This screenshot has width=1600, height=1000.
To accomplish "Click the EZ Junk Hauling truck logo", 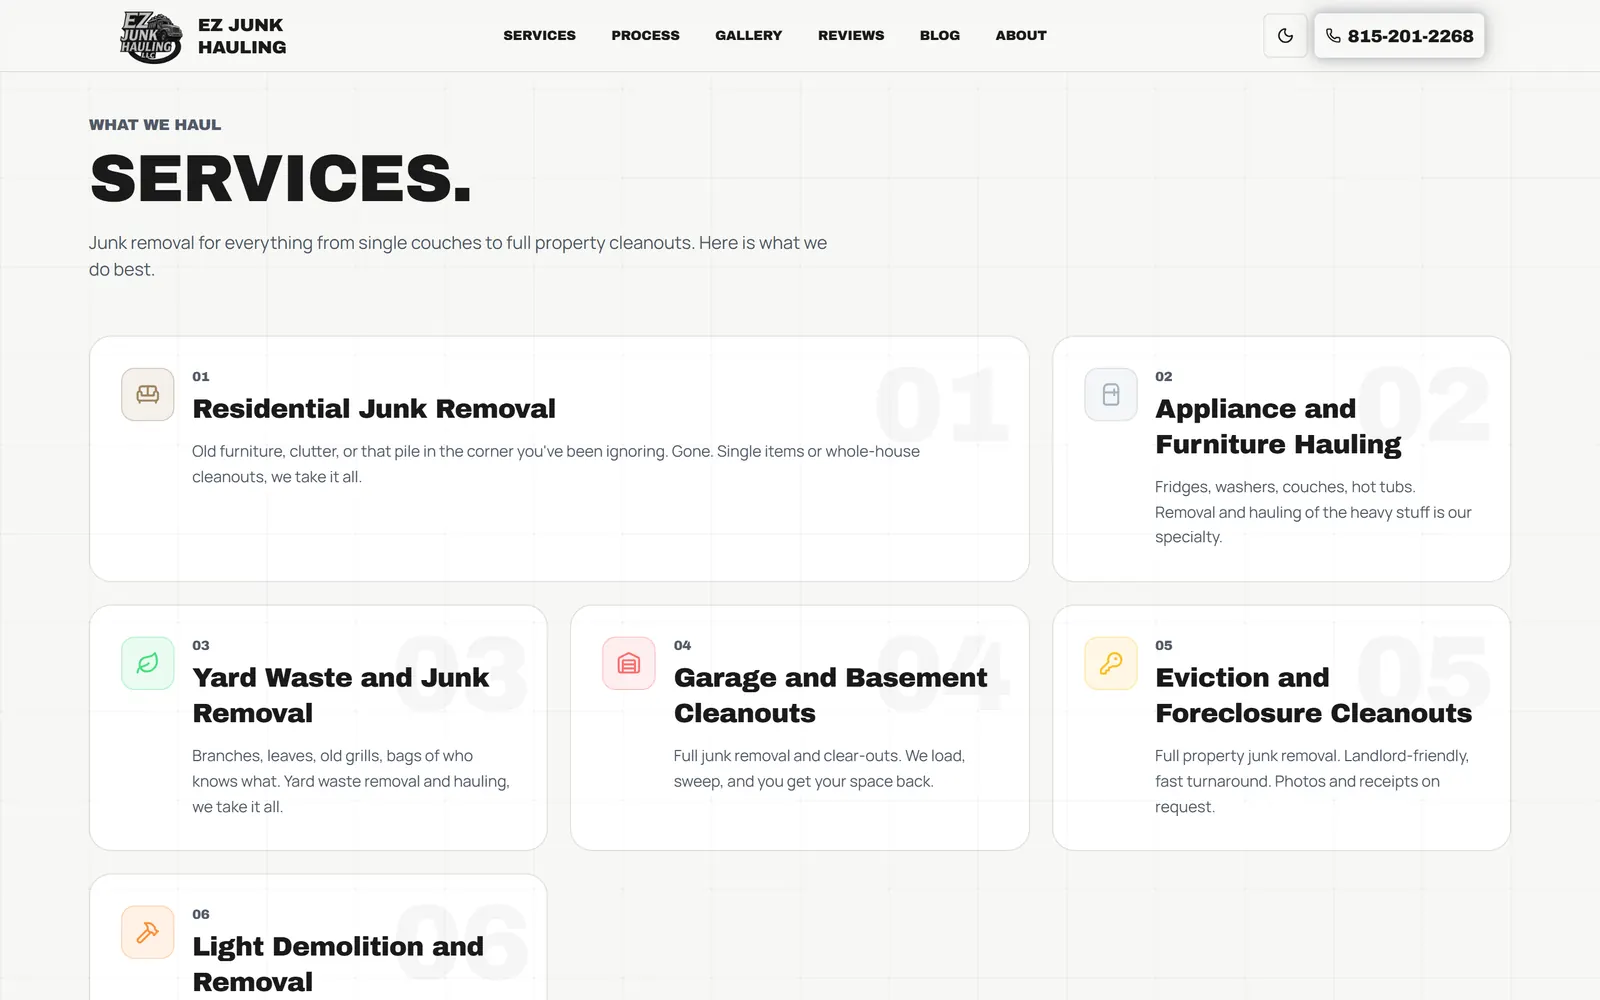I will coord(151,36).
